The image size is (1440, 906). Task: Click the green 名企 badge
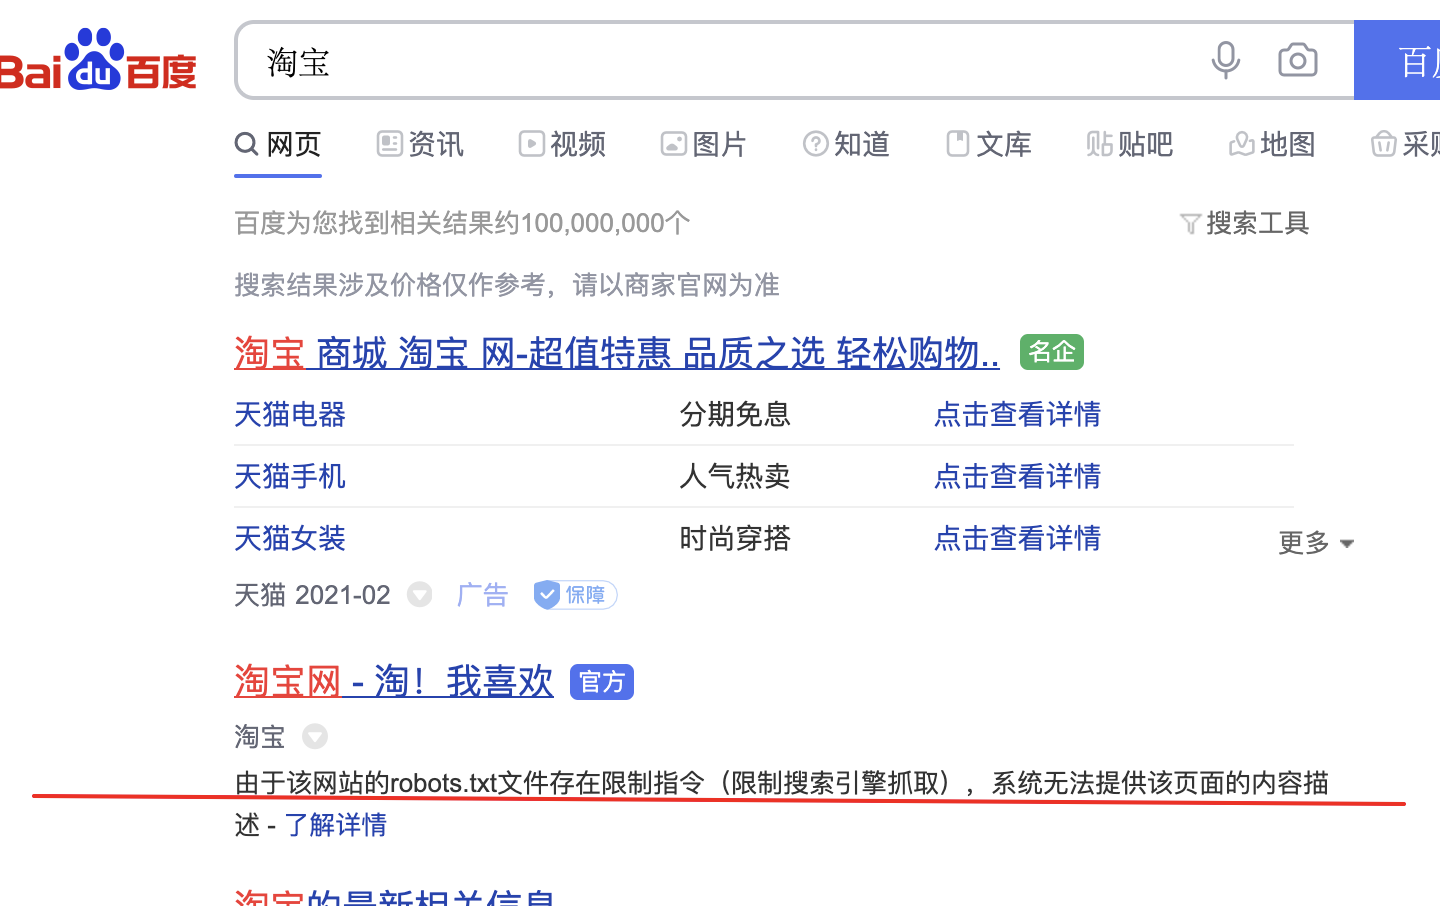[x=1052, y=352]
